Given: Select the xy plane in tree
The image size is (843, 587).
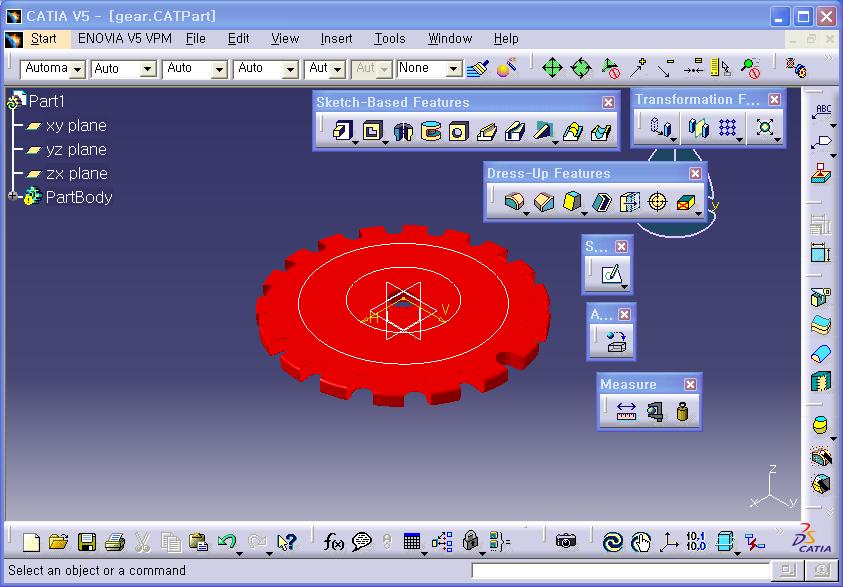Looking at the screenshot, I should 75,126.
